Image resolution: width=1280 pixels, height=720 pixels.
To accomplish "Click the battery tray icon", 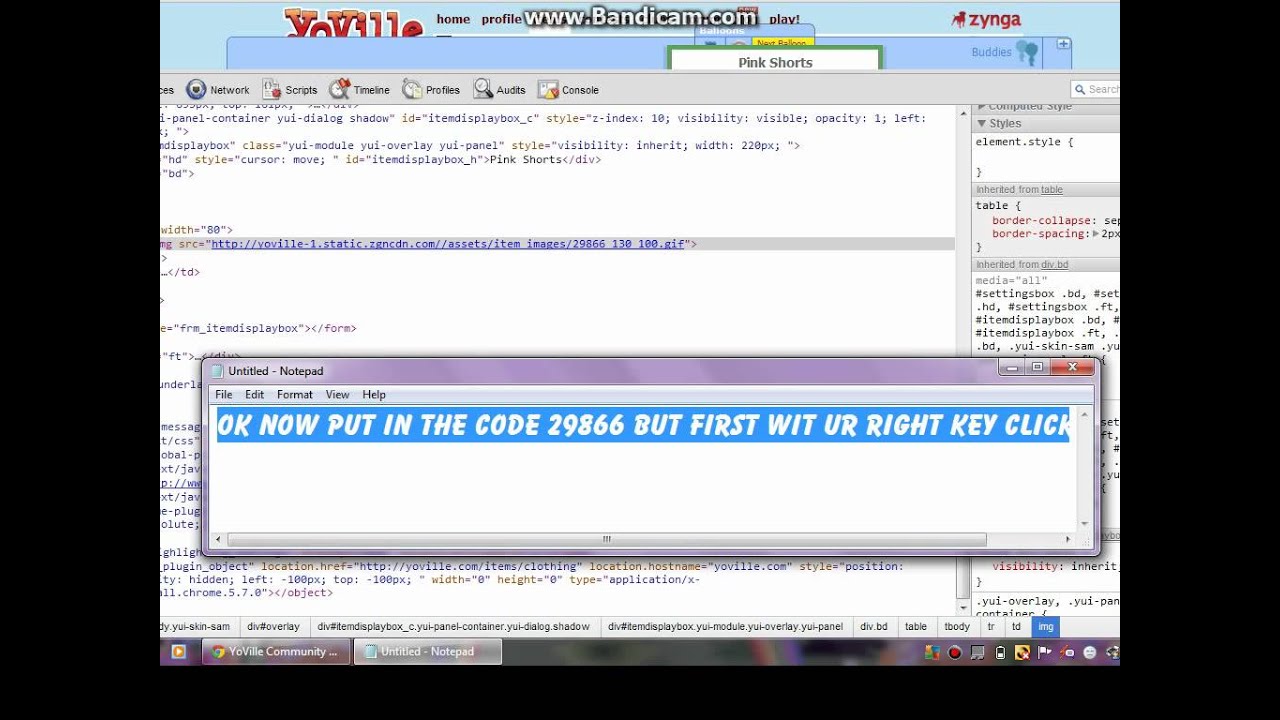I will click(1000, 653).
